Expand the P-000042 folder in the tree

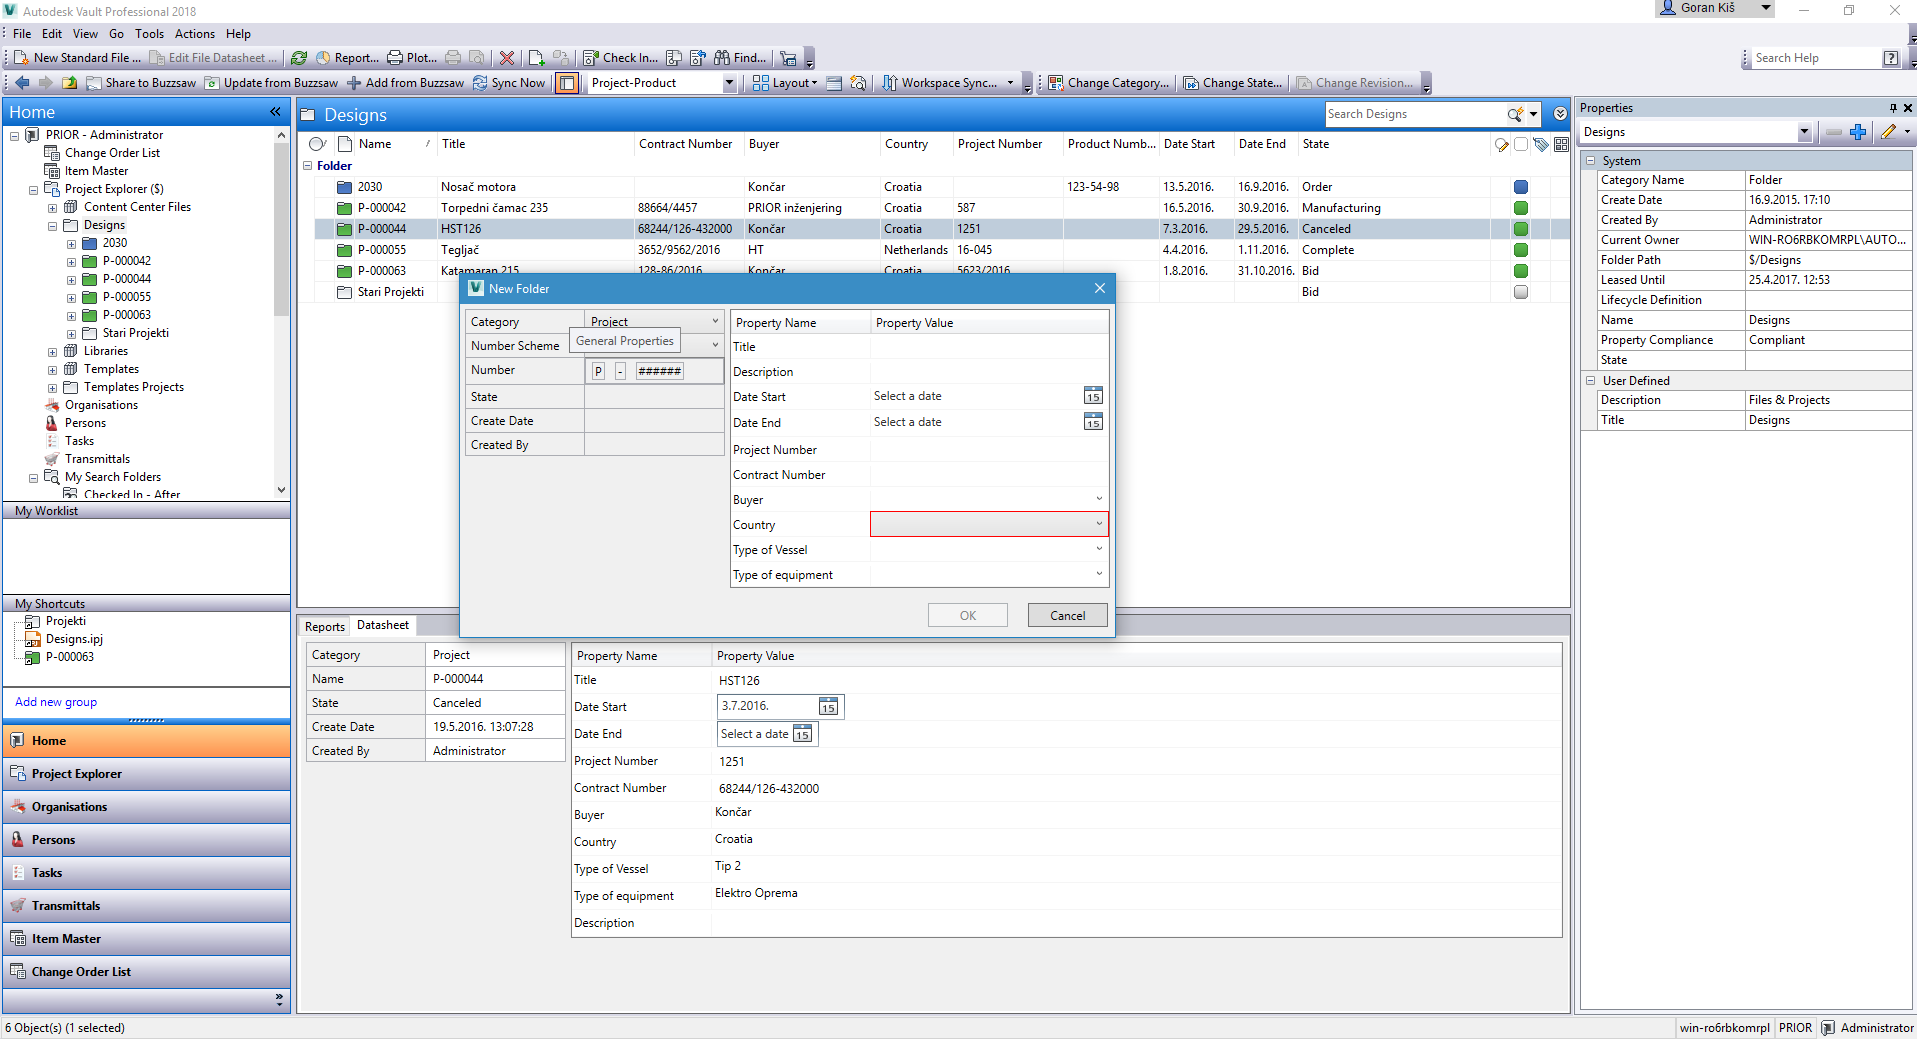[71, 262]
